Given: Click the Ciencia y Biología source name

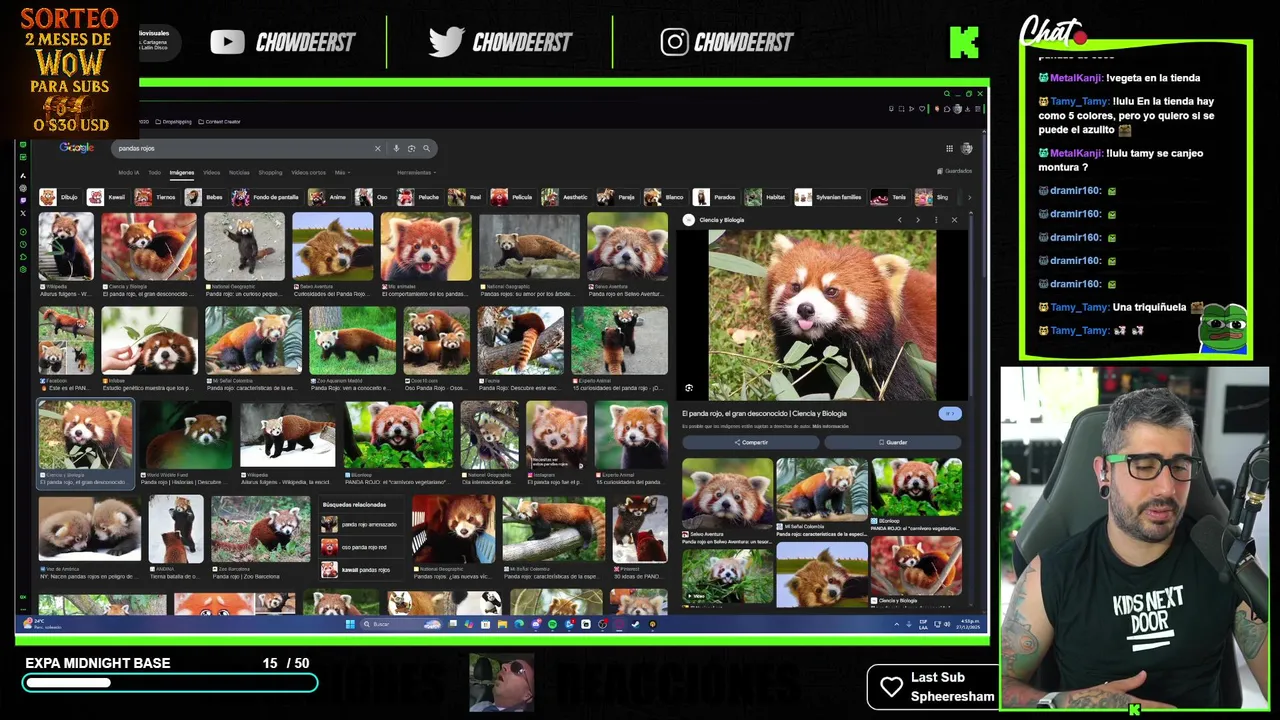Looking at the screenshot, I should pyautogui.click(x=721, y=220).
